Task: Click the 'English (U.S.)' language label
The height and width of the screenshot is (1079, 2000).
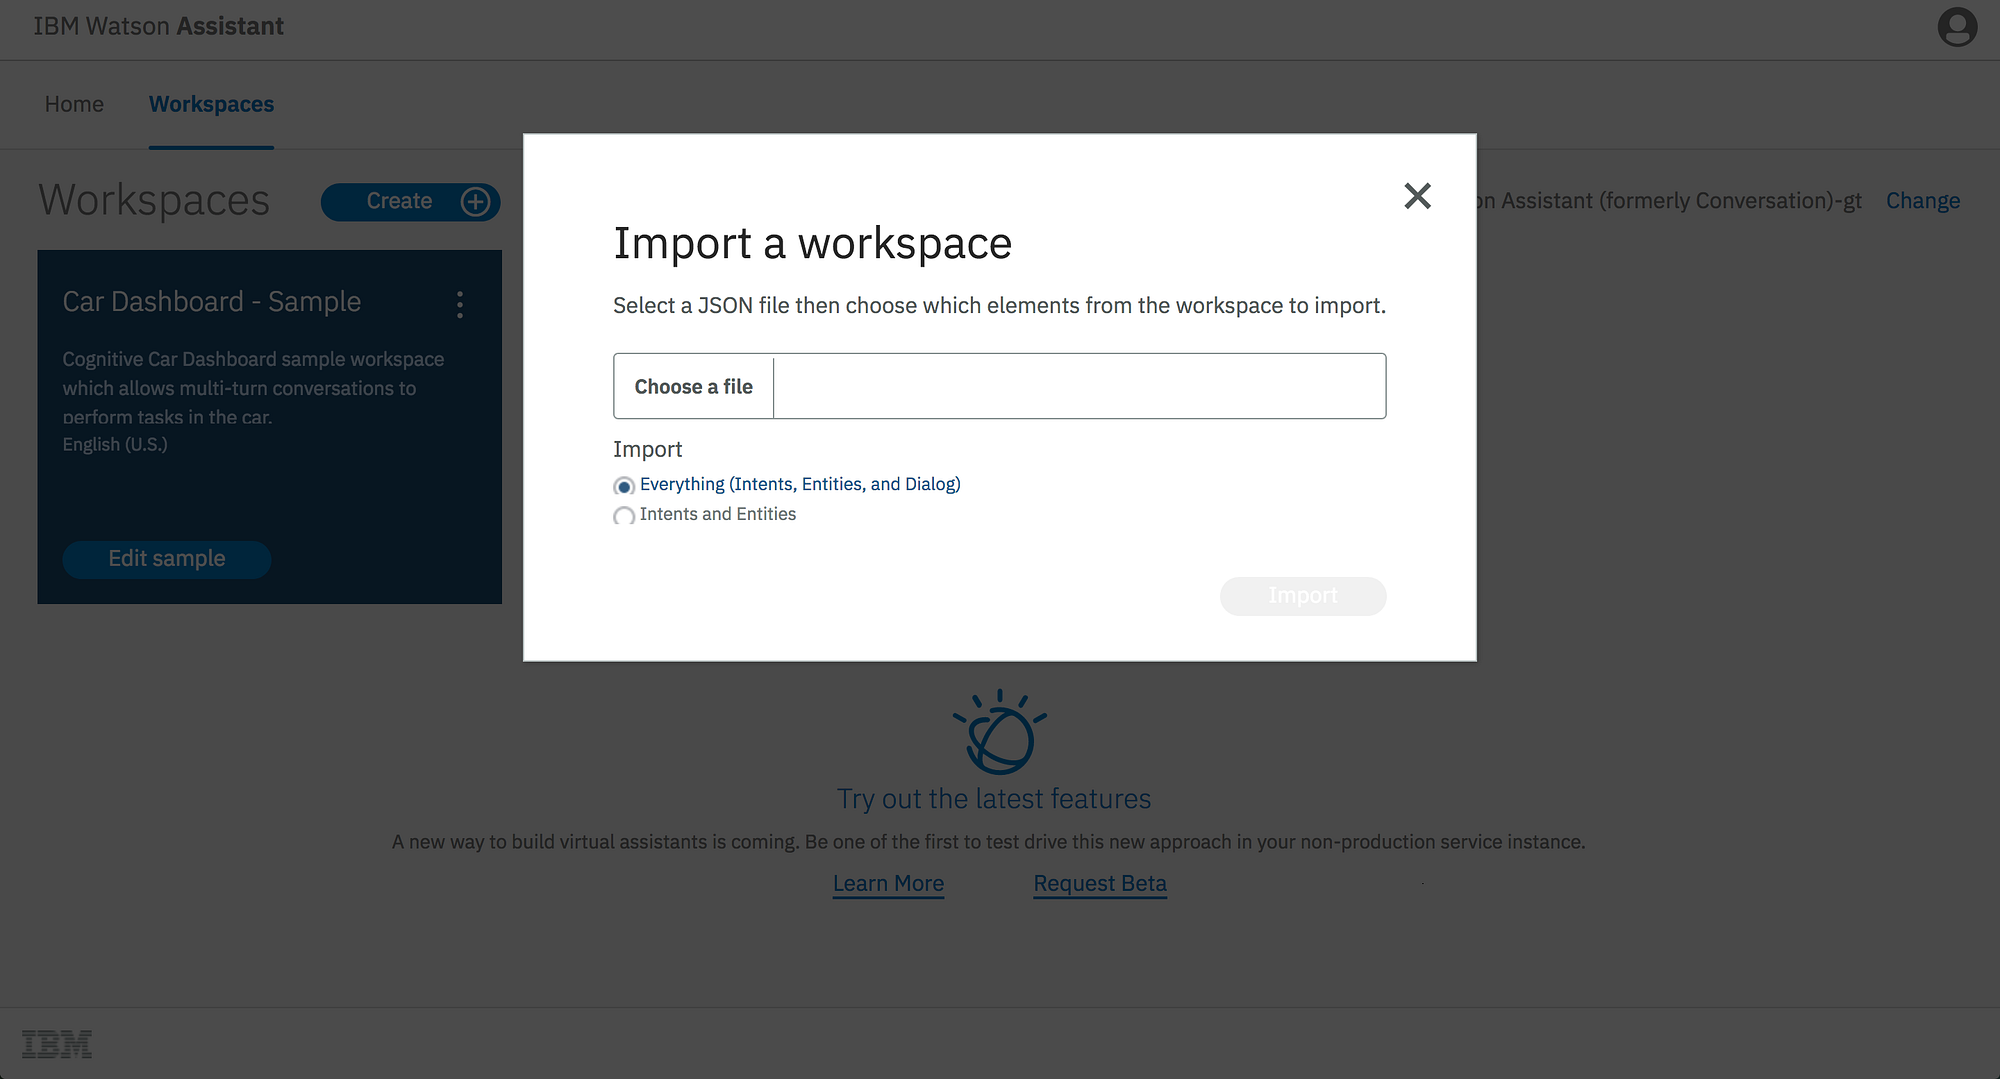Action: point(115,445)
